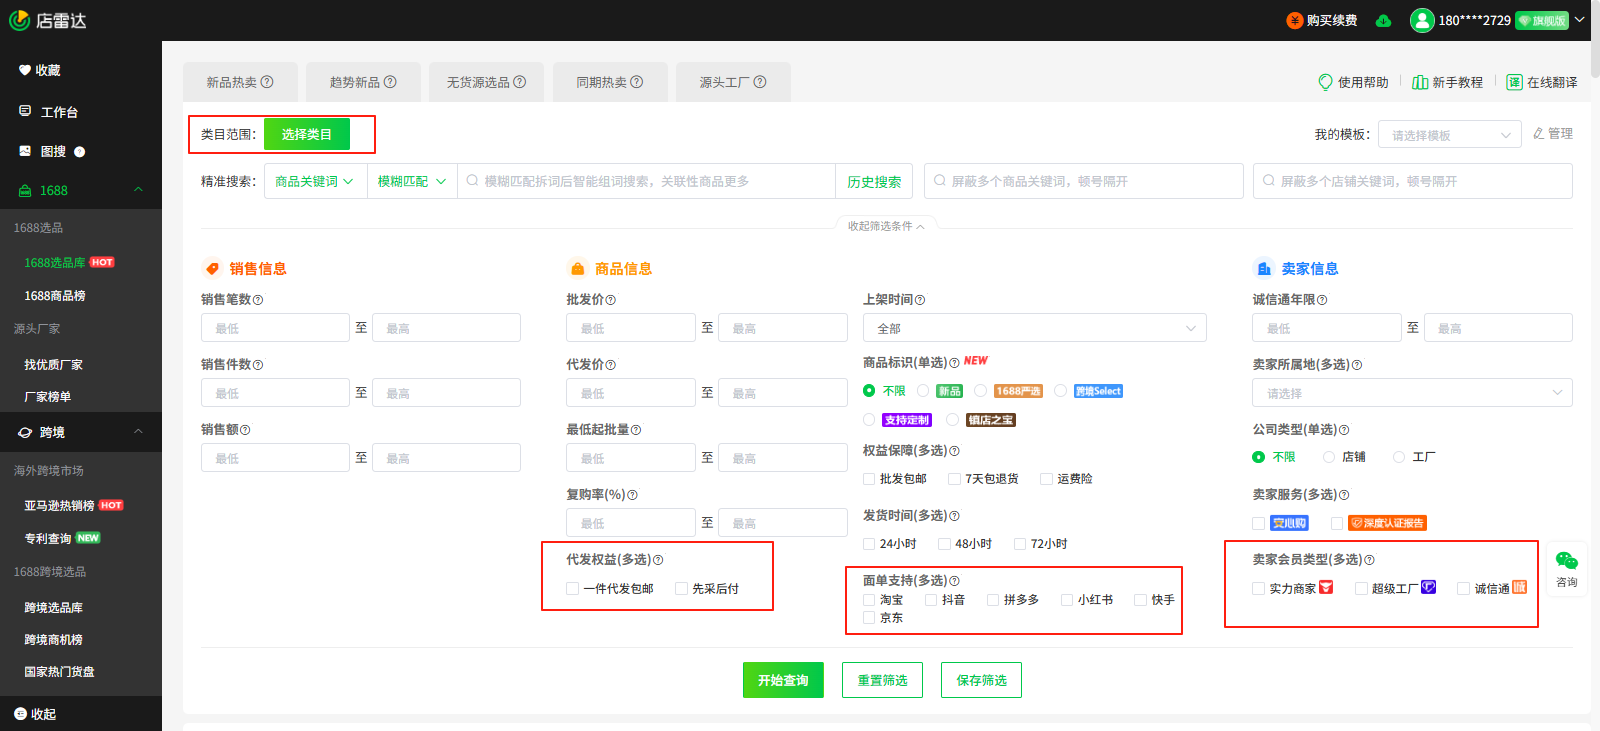Check the 一件代发包邮 checkbox
The width and height of the screenshot is (1600, 731).
click(573, 589)
